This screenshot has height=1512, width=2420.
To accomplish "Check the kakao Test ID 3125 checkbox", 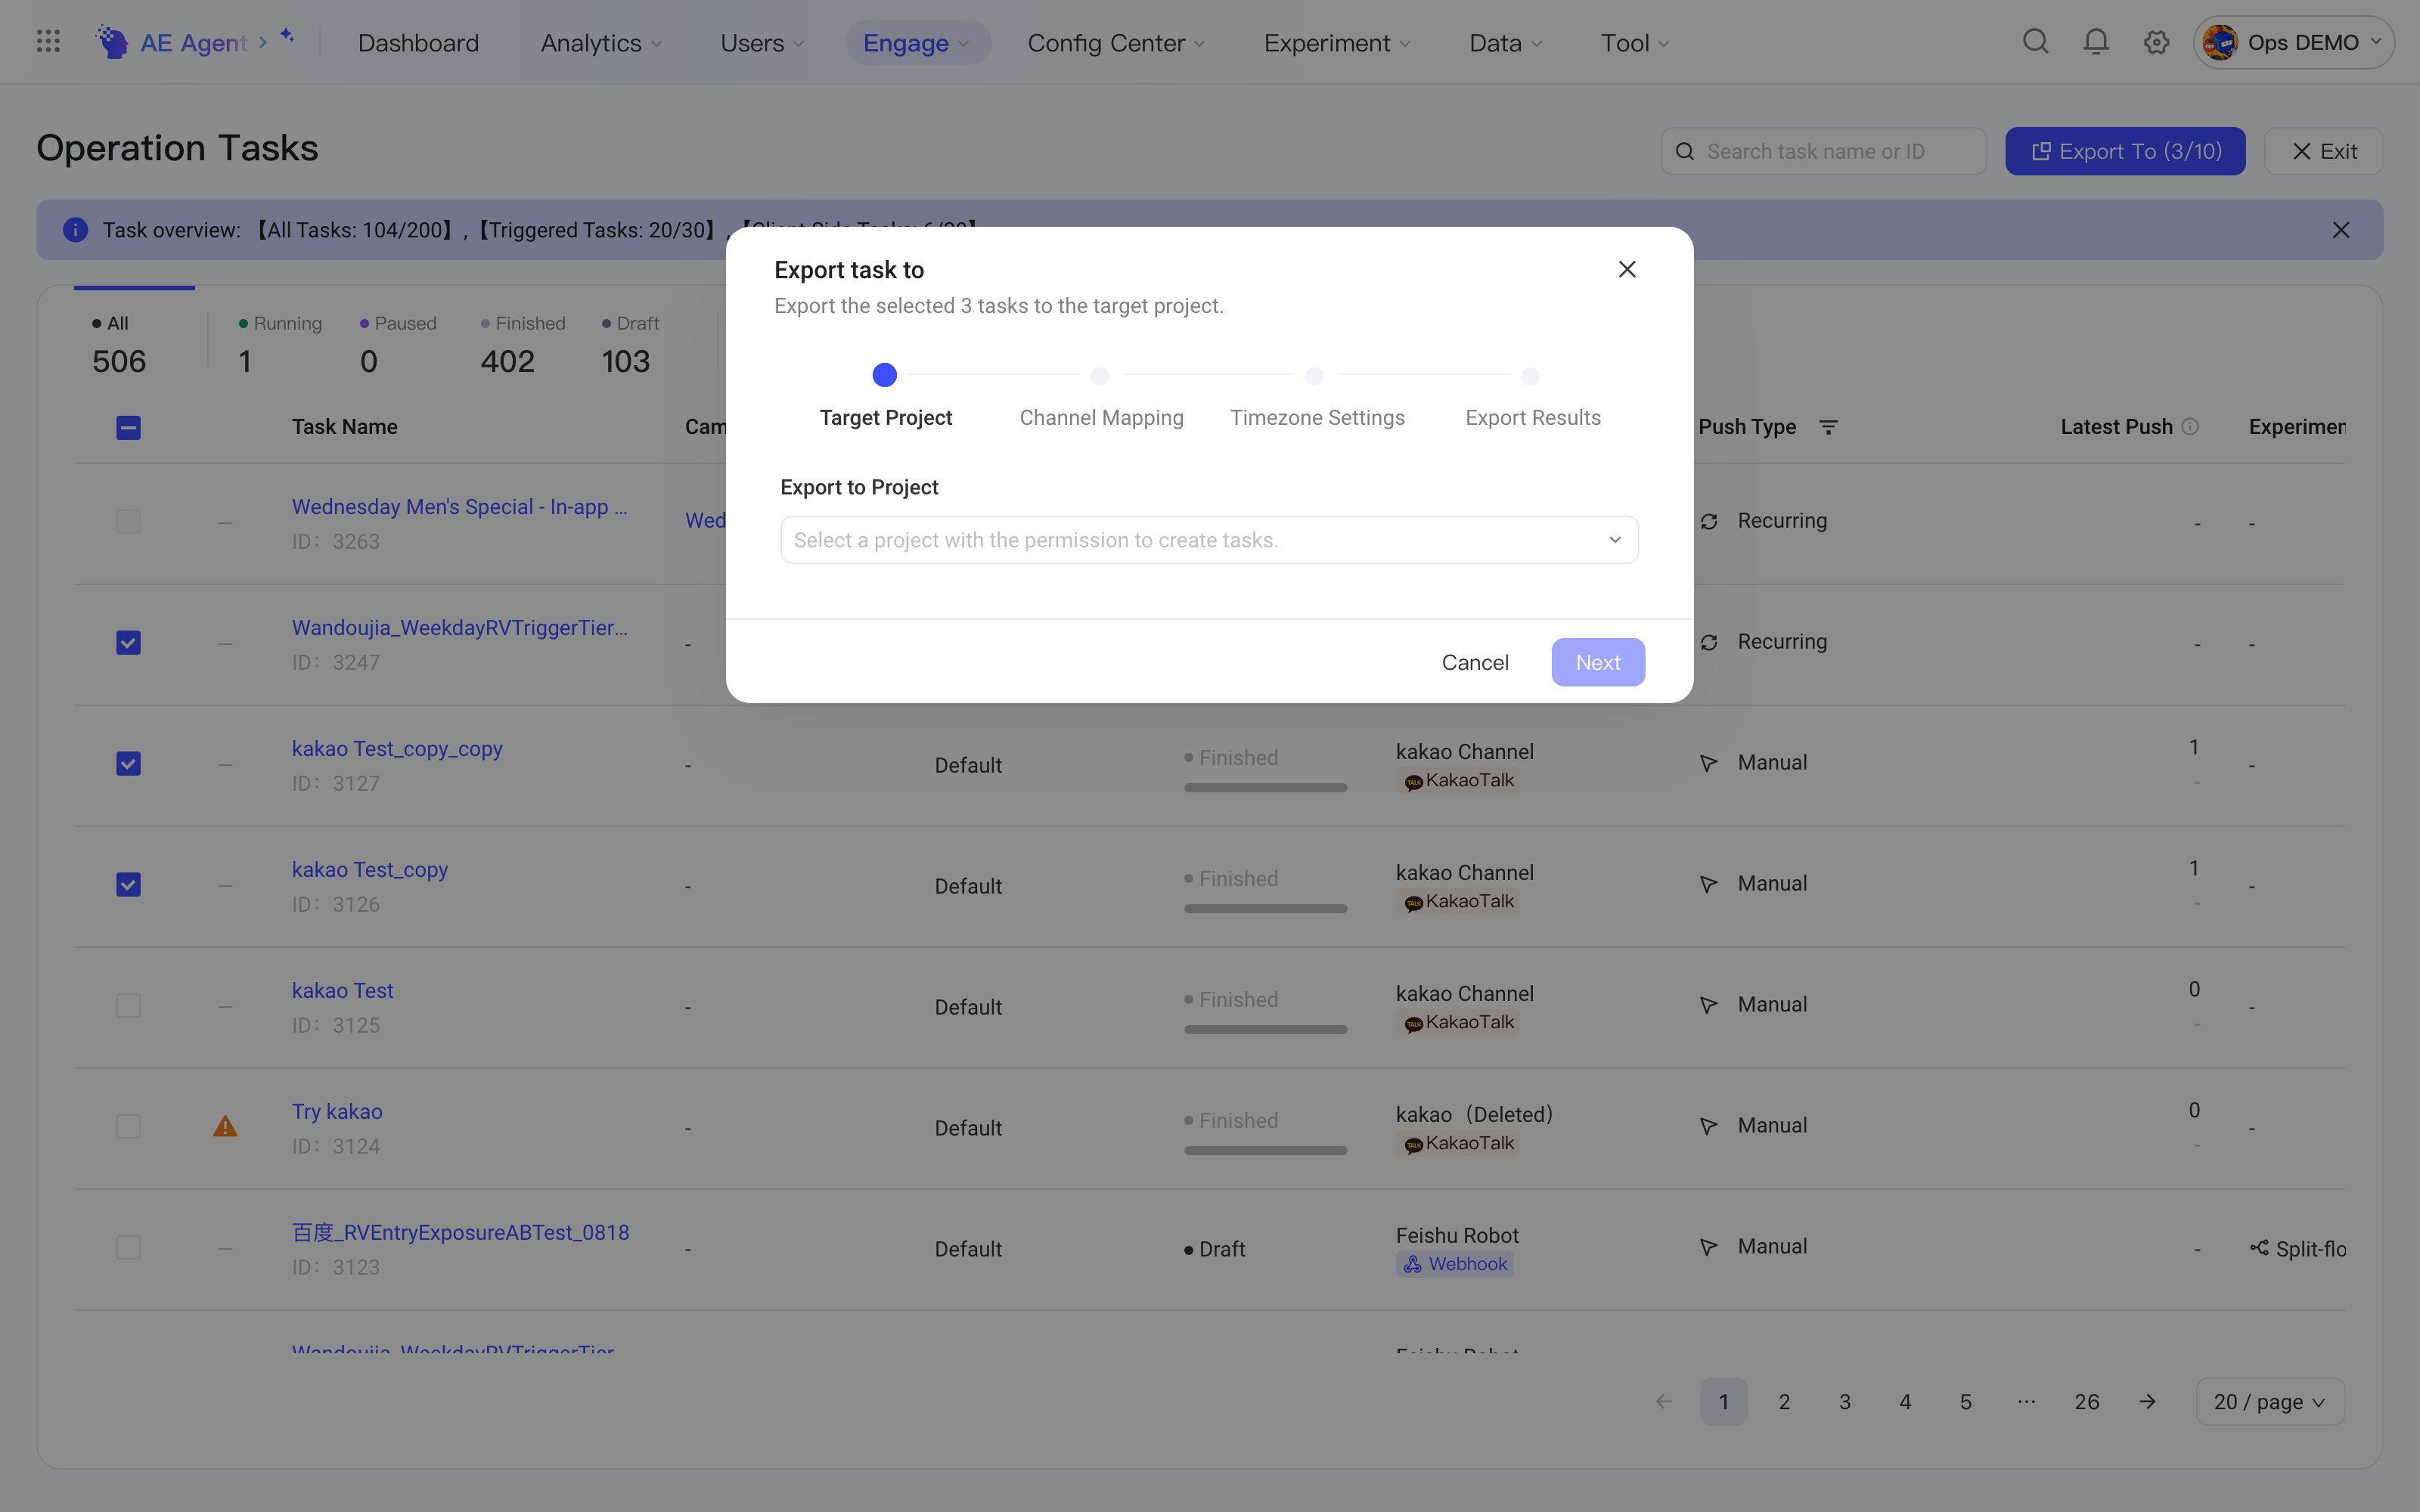I will [x=128, y=1006].
